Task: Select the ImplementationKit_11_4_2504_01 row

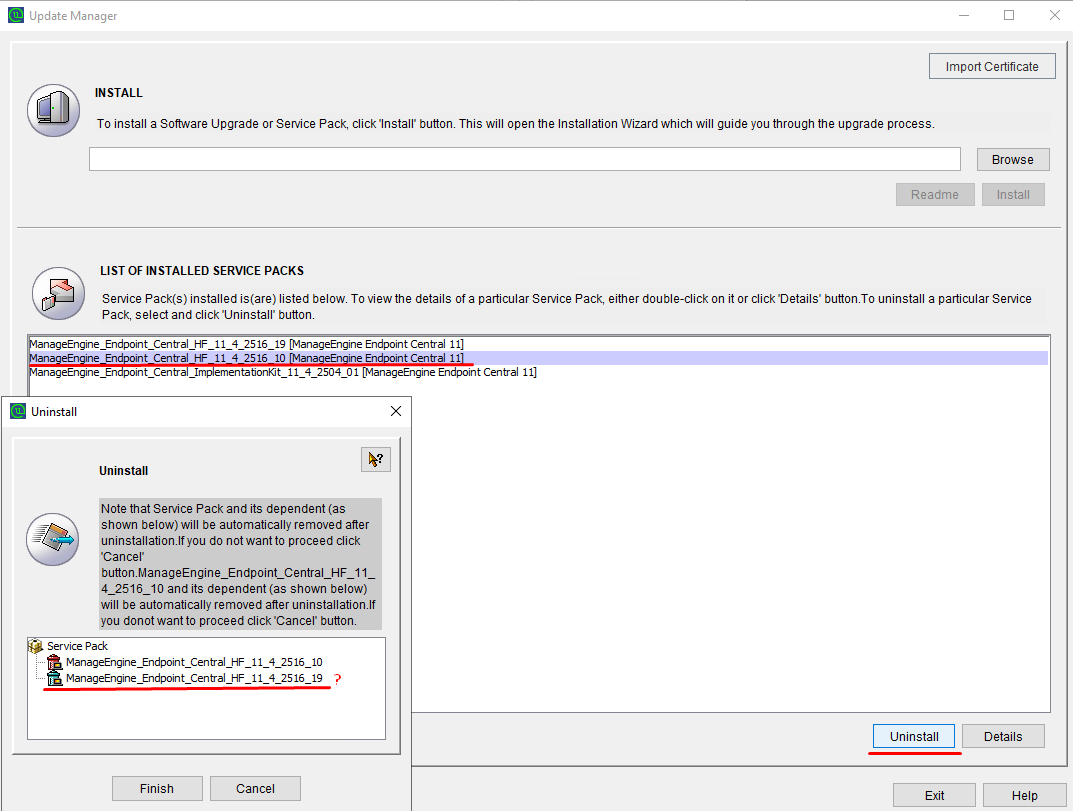Action: 538,372
